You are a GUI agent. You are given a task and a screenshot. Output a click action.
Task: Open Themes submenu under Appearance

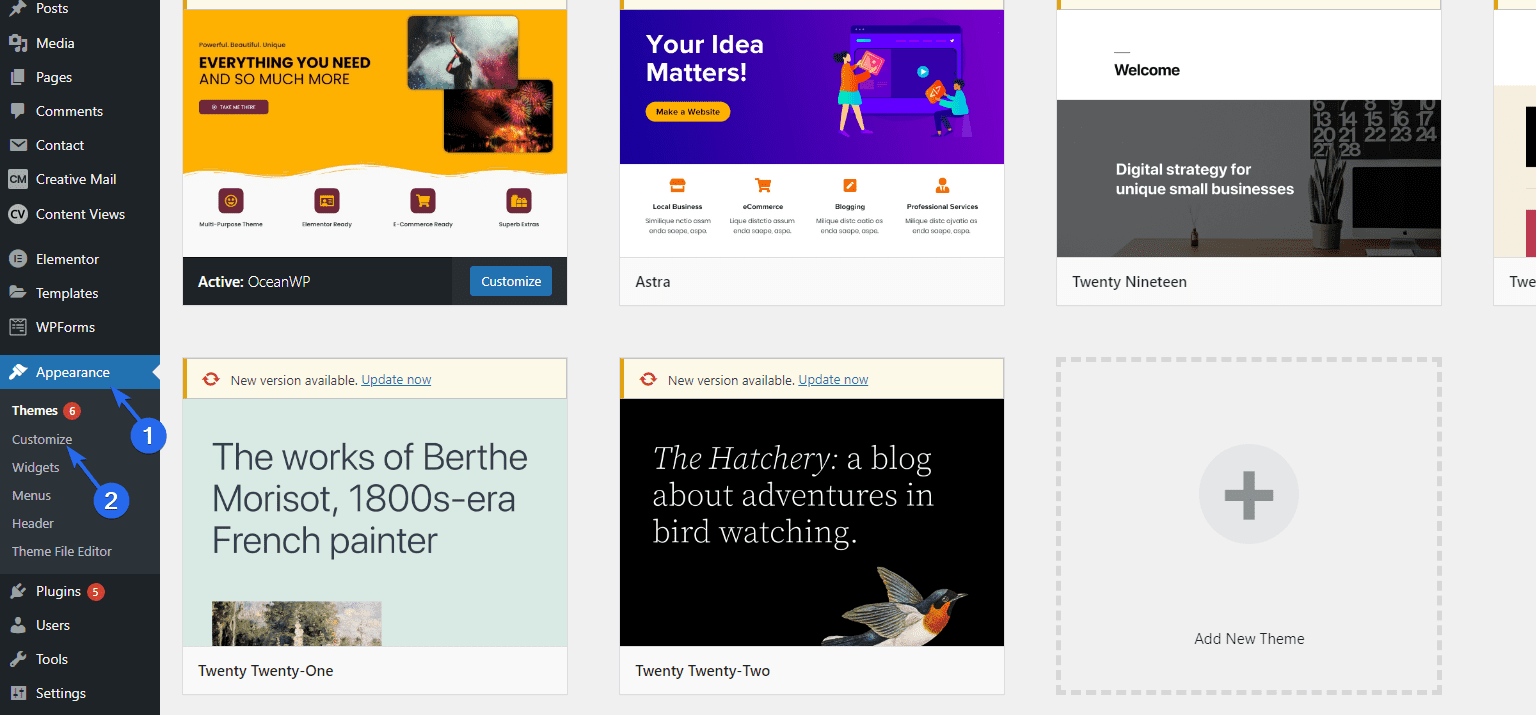pos(35,411)
